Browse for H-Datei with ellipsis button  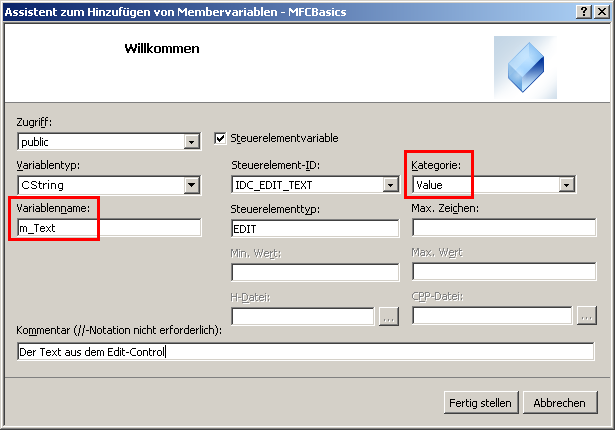[389, 316]
